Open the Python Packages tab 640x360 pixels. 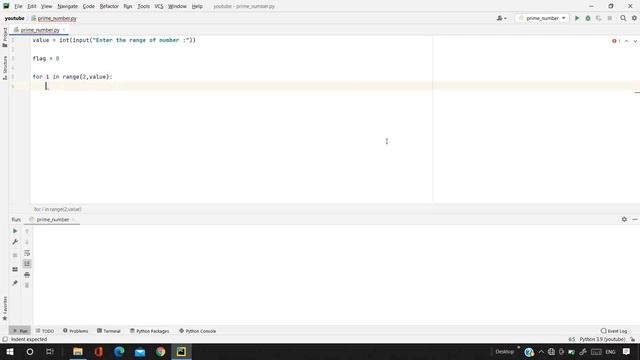tap(149, 331)
